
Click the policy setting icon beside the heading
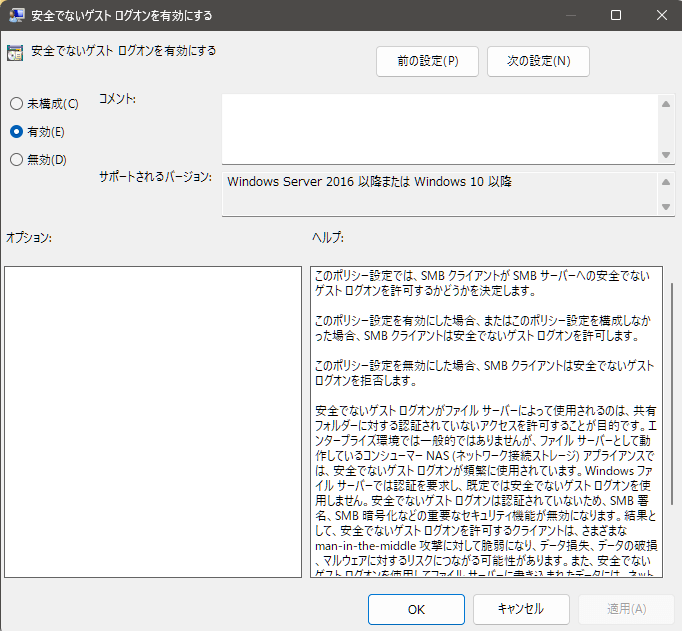[16, 52]
